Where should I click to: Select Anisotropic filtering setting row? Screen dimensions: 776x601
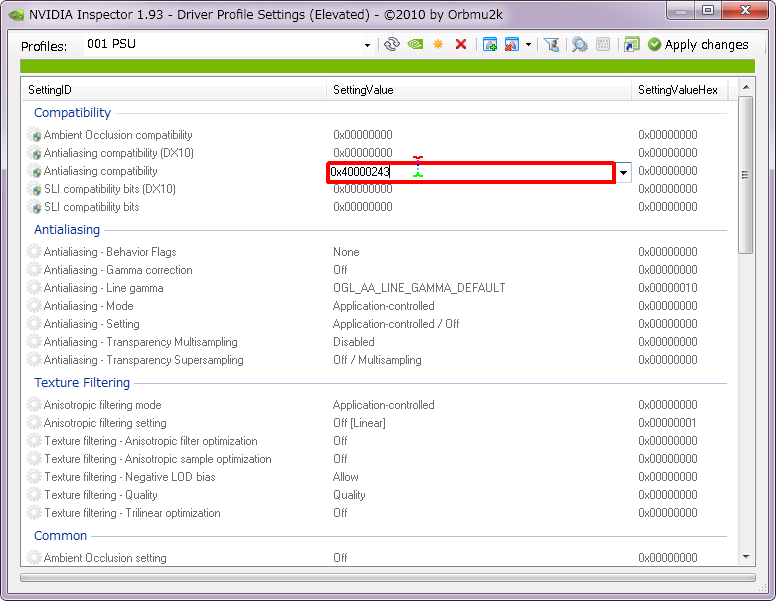376,423
